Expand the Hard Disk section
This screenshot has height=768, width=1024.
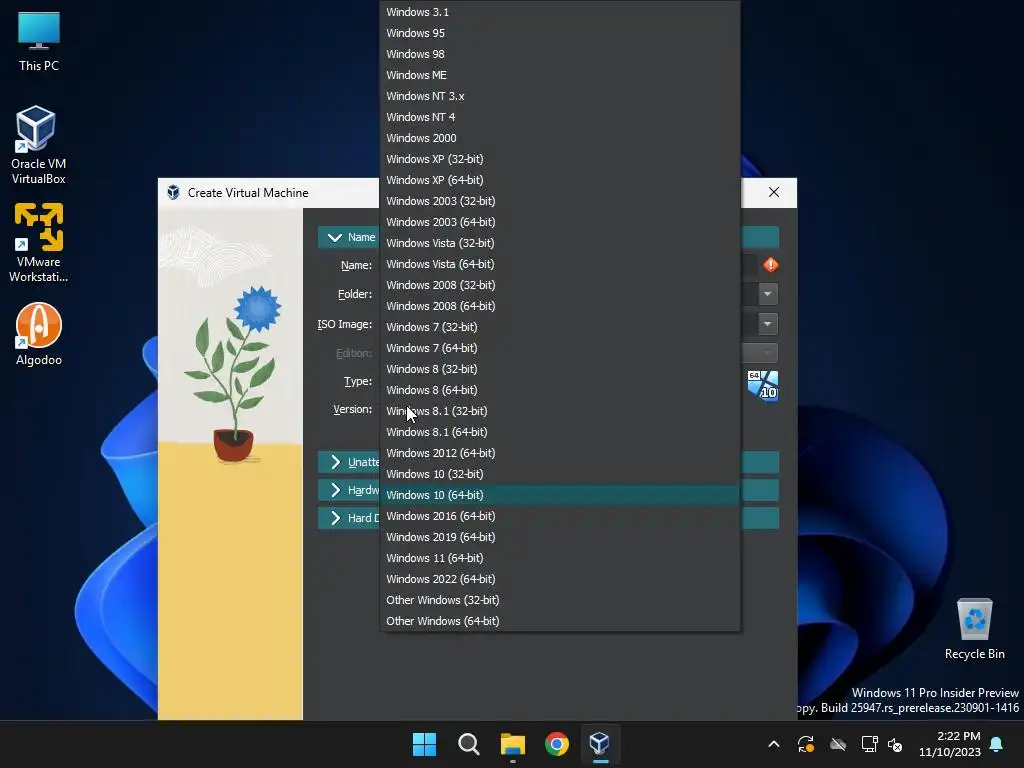pyautogui.click(x=335, y=518)
